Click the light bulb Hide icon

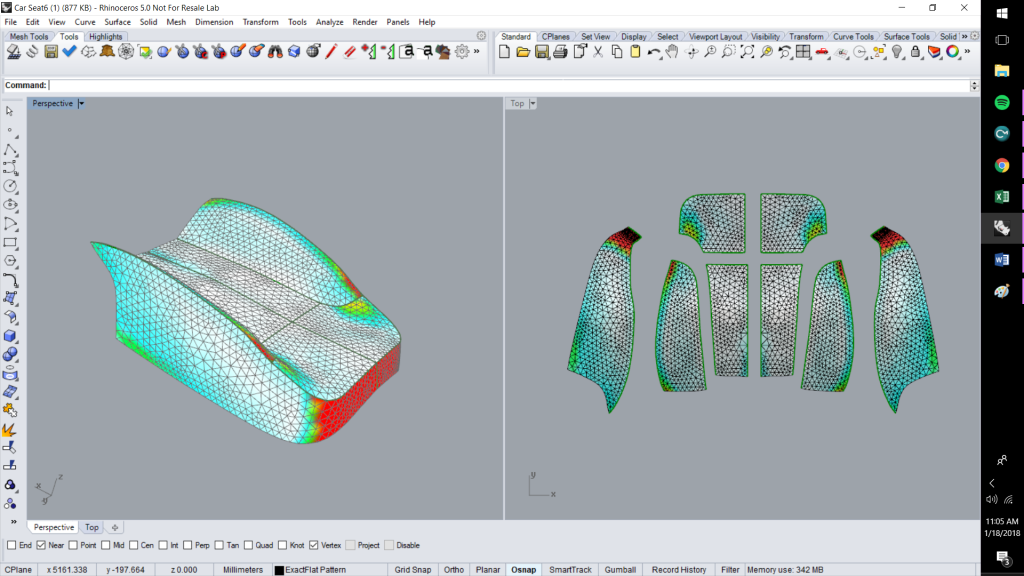coord(897,52)
